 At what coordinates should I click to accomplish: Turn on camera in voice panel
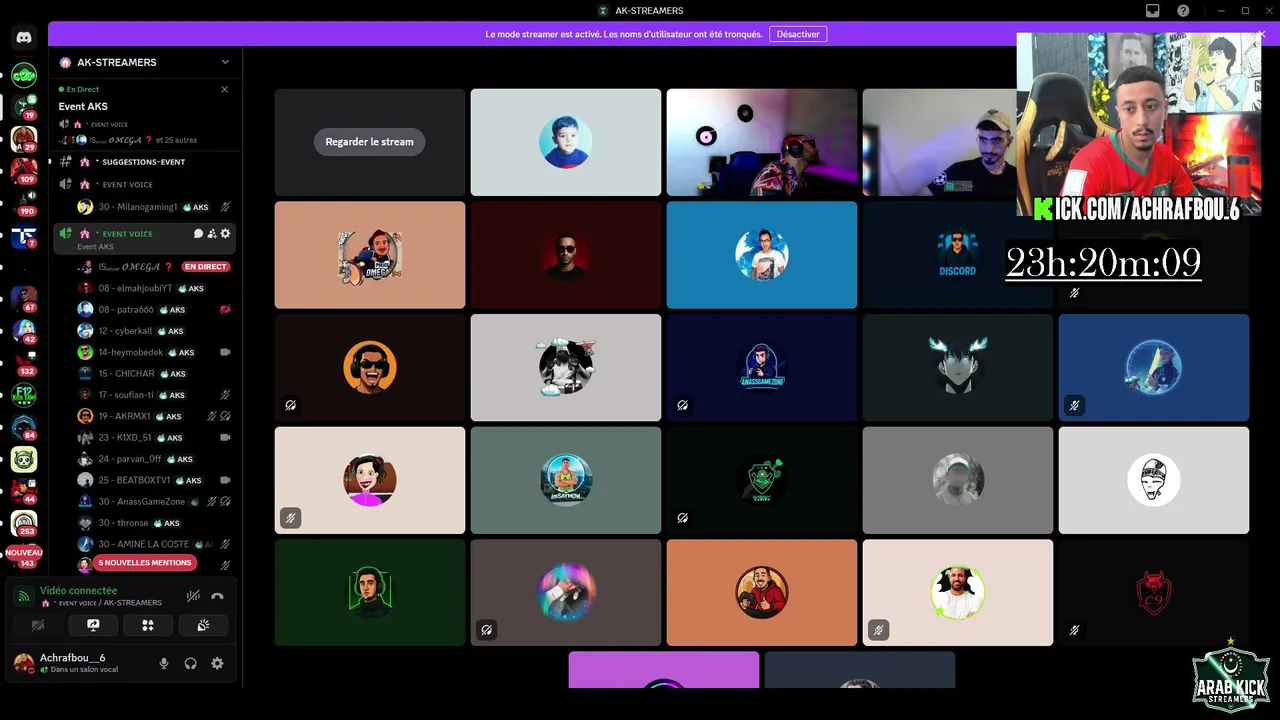38,625
